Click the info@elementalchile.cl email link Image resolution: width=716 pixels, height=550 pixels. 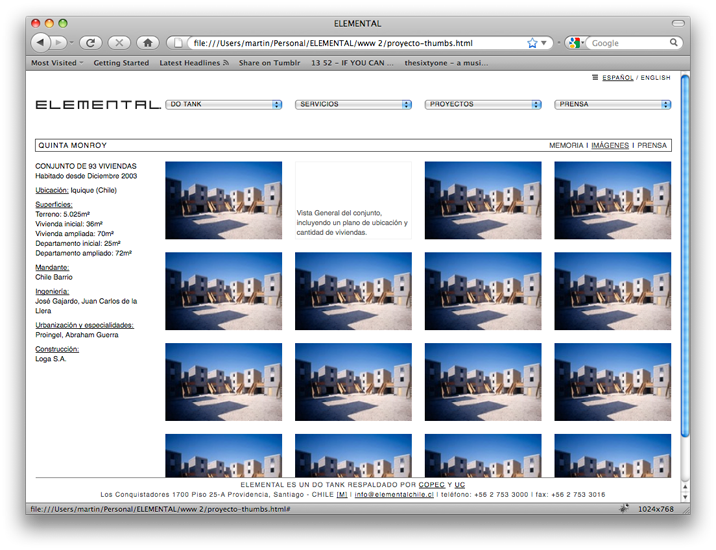(x=394, y=495)
